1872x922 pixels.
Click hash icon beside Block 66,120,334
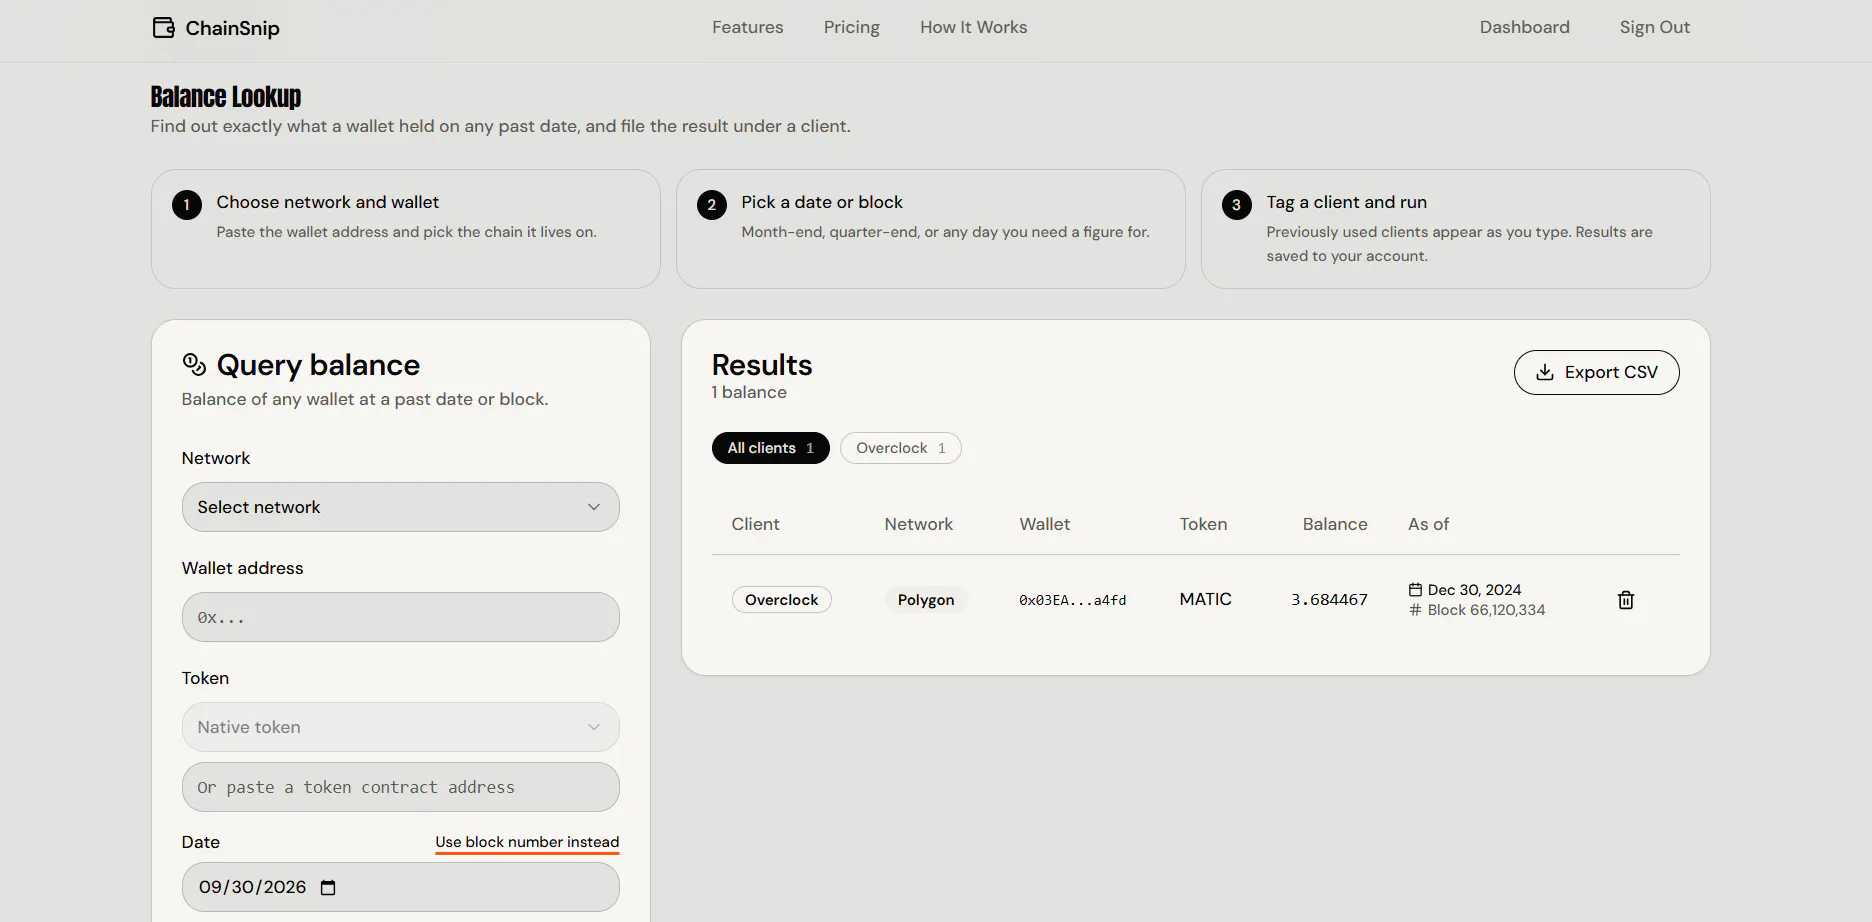coord(1415,610)
